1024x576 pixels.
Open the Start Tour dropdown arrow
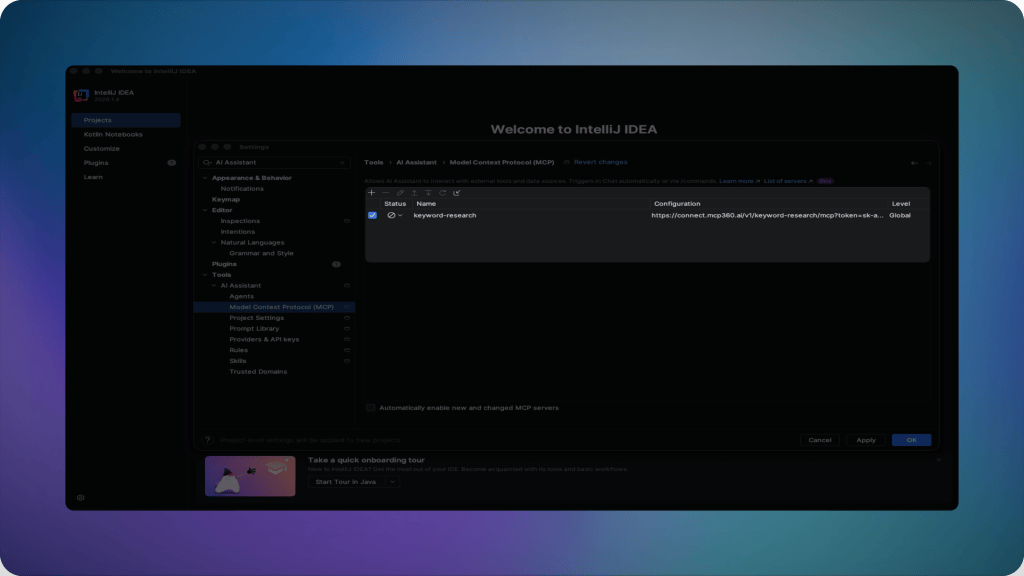392,482
